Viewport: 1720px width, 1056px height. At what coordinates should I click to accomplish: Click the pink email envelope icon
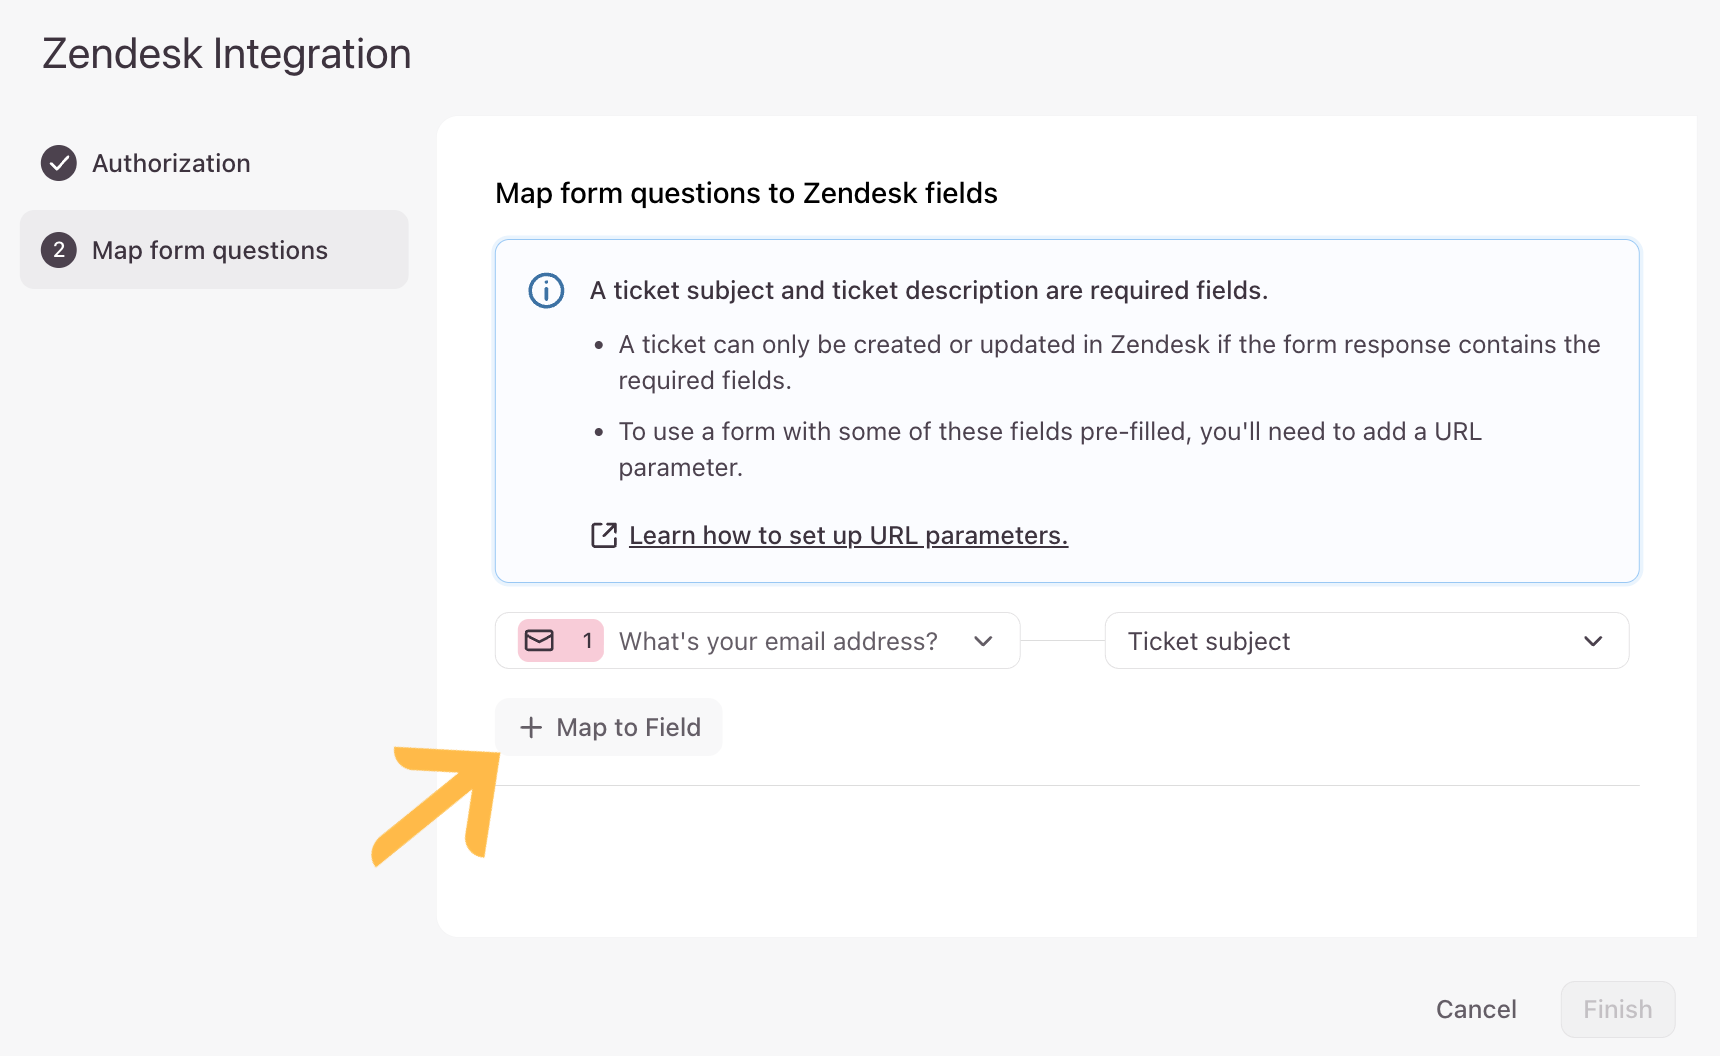540,641
